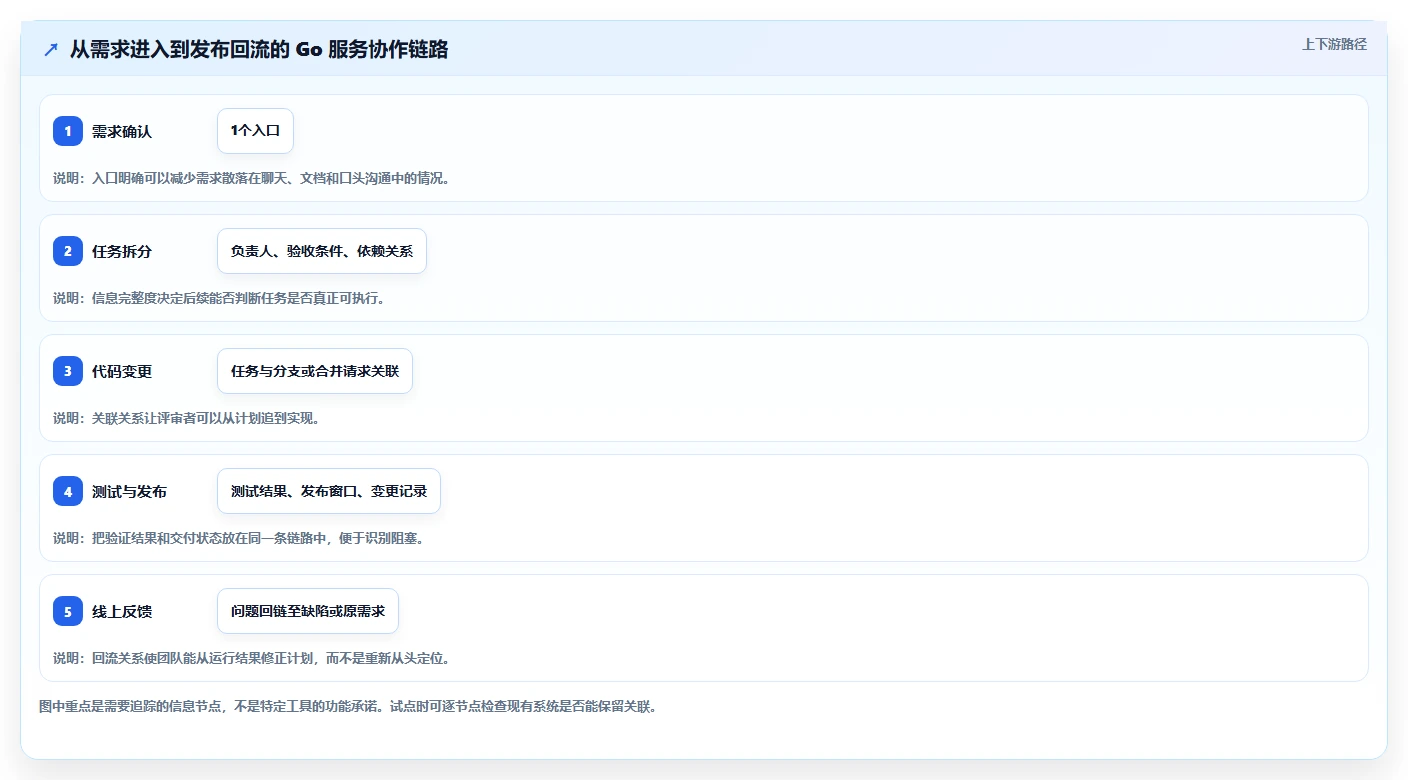The width and height of the screenshot is (1408, 780).
Task: Click the 测试结果、发布窗口、变更记录 chip
Action: click(x=329, y=491)
